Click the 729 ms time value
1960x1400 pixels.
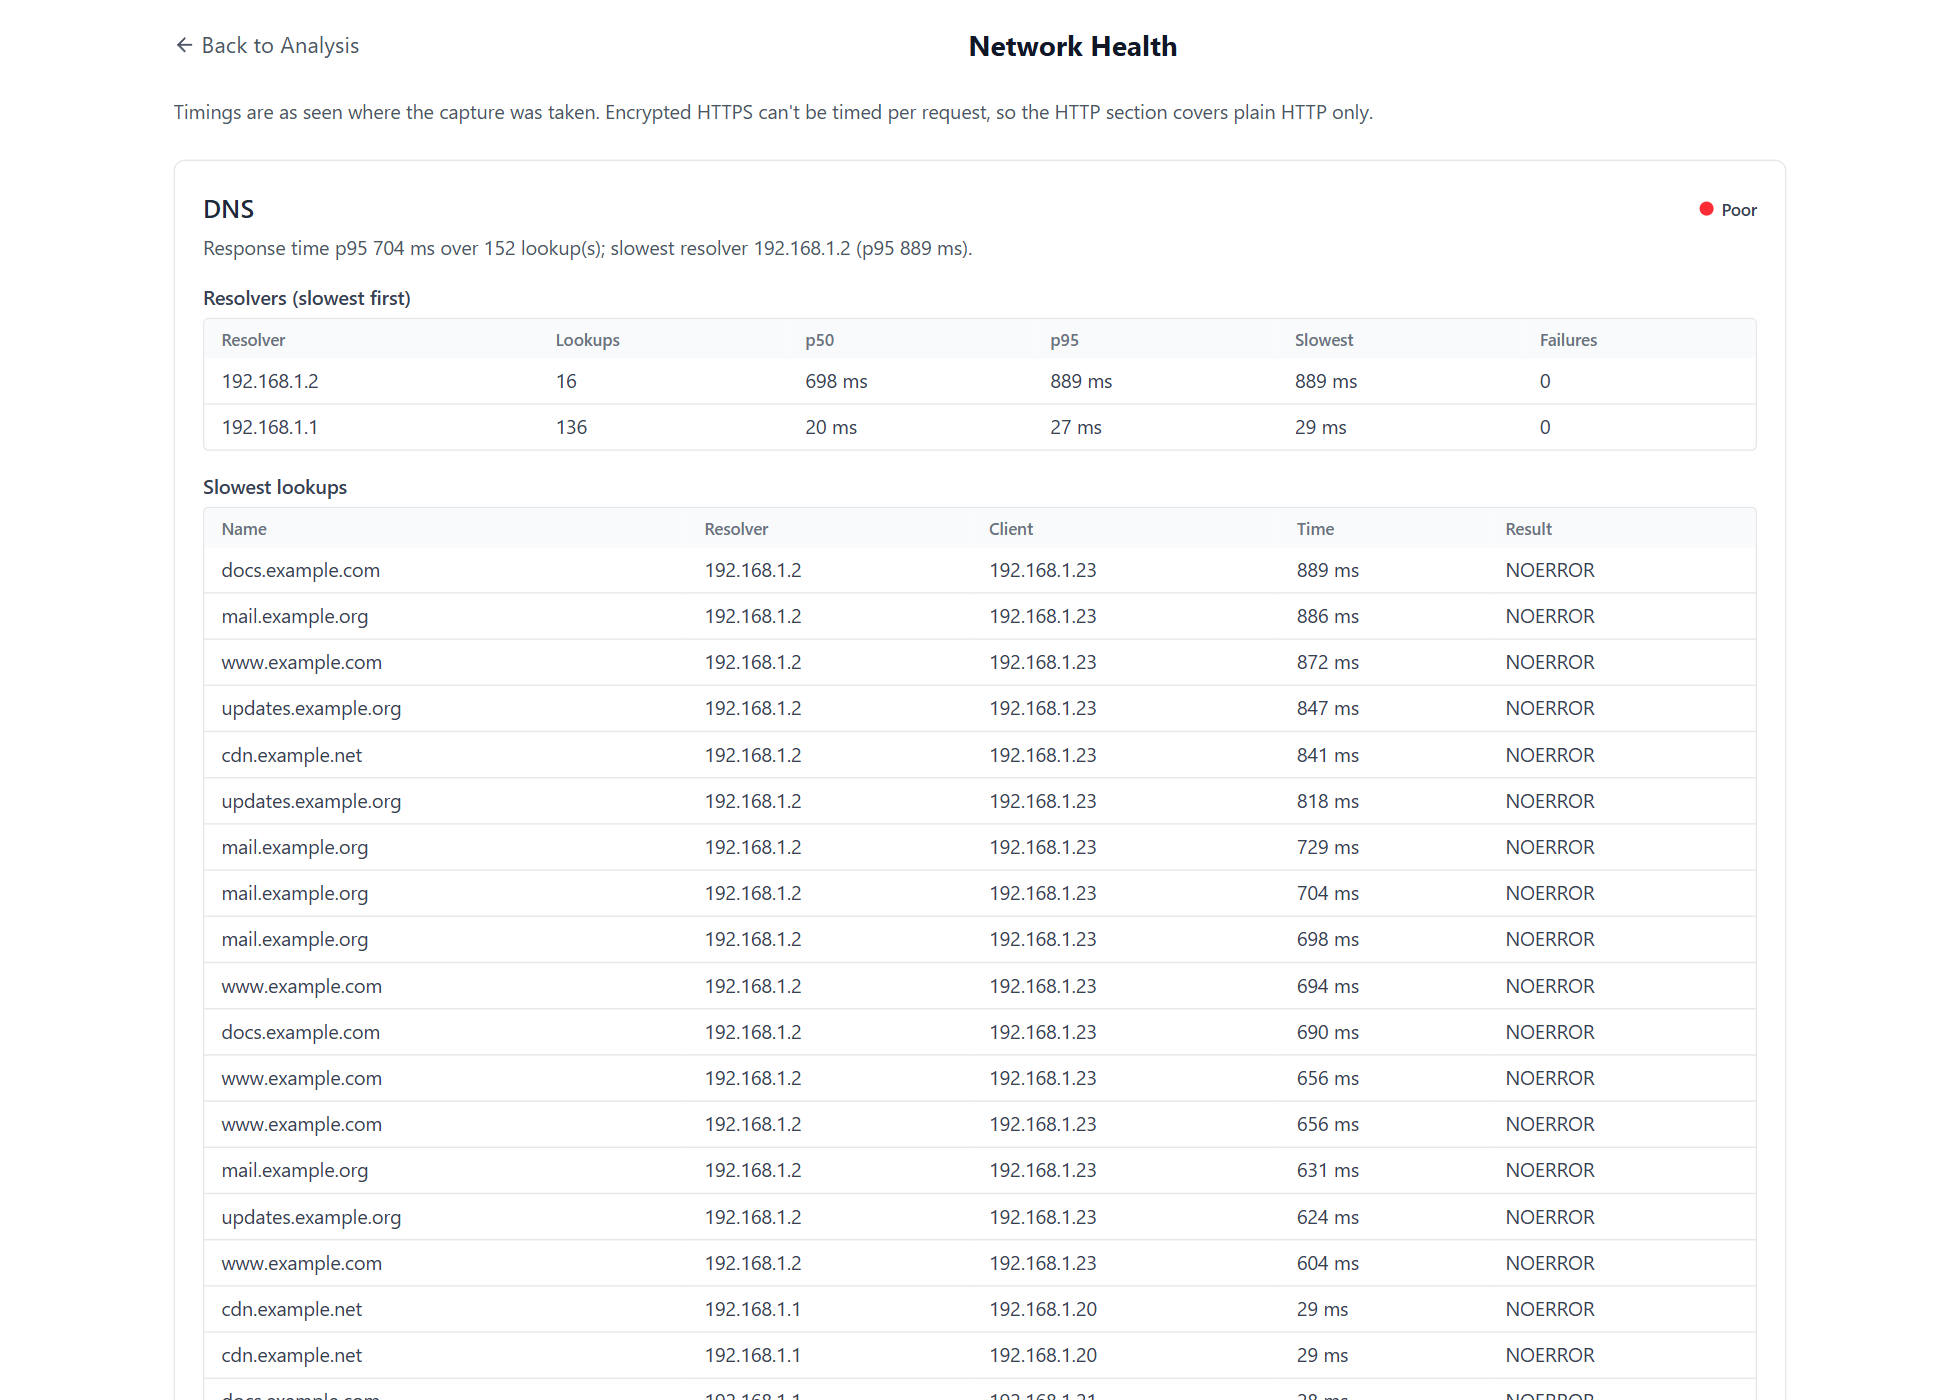1328,847
